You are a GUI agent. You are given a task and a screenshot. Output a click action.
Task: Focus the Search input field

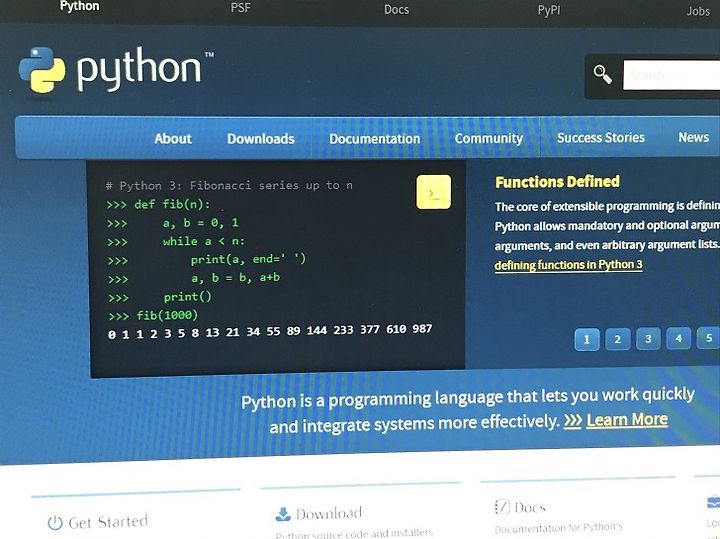pos(671,75)
